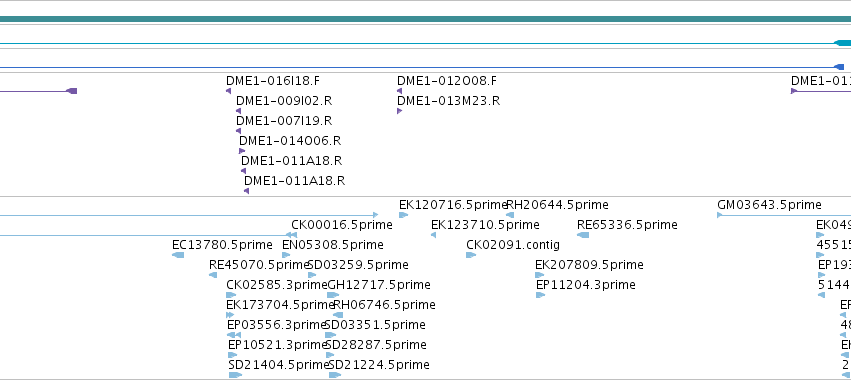This screenshot has width=851, height=380.
Task: Select the SD21224.5prime feature block
Action: (x=335, y=375)
